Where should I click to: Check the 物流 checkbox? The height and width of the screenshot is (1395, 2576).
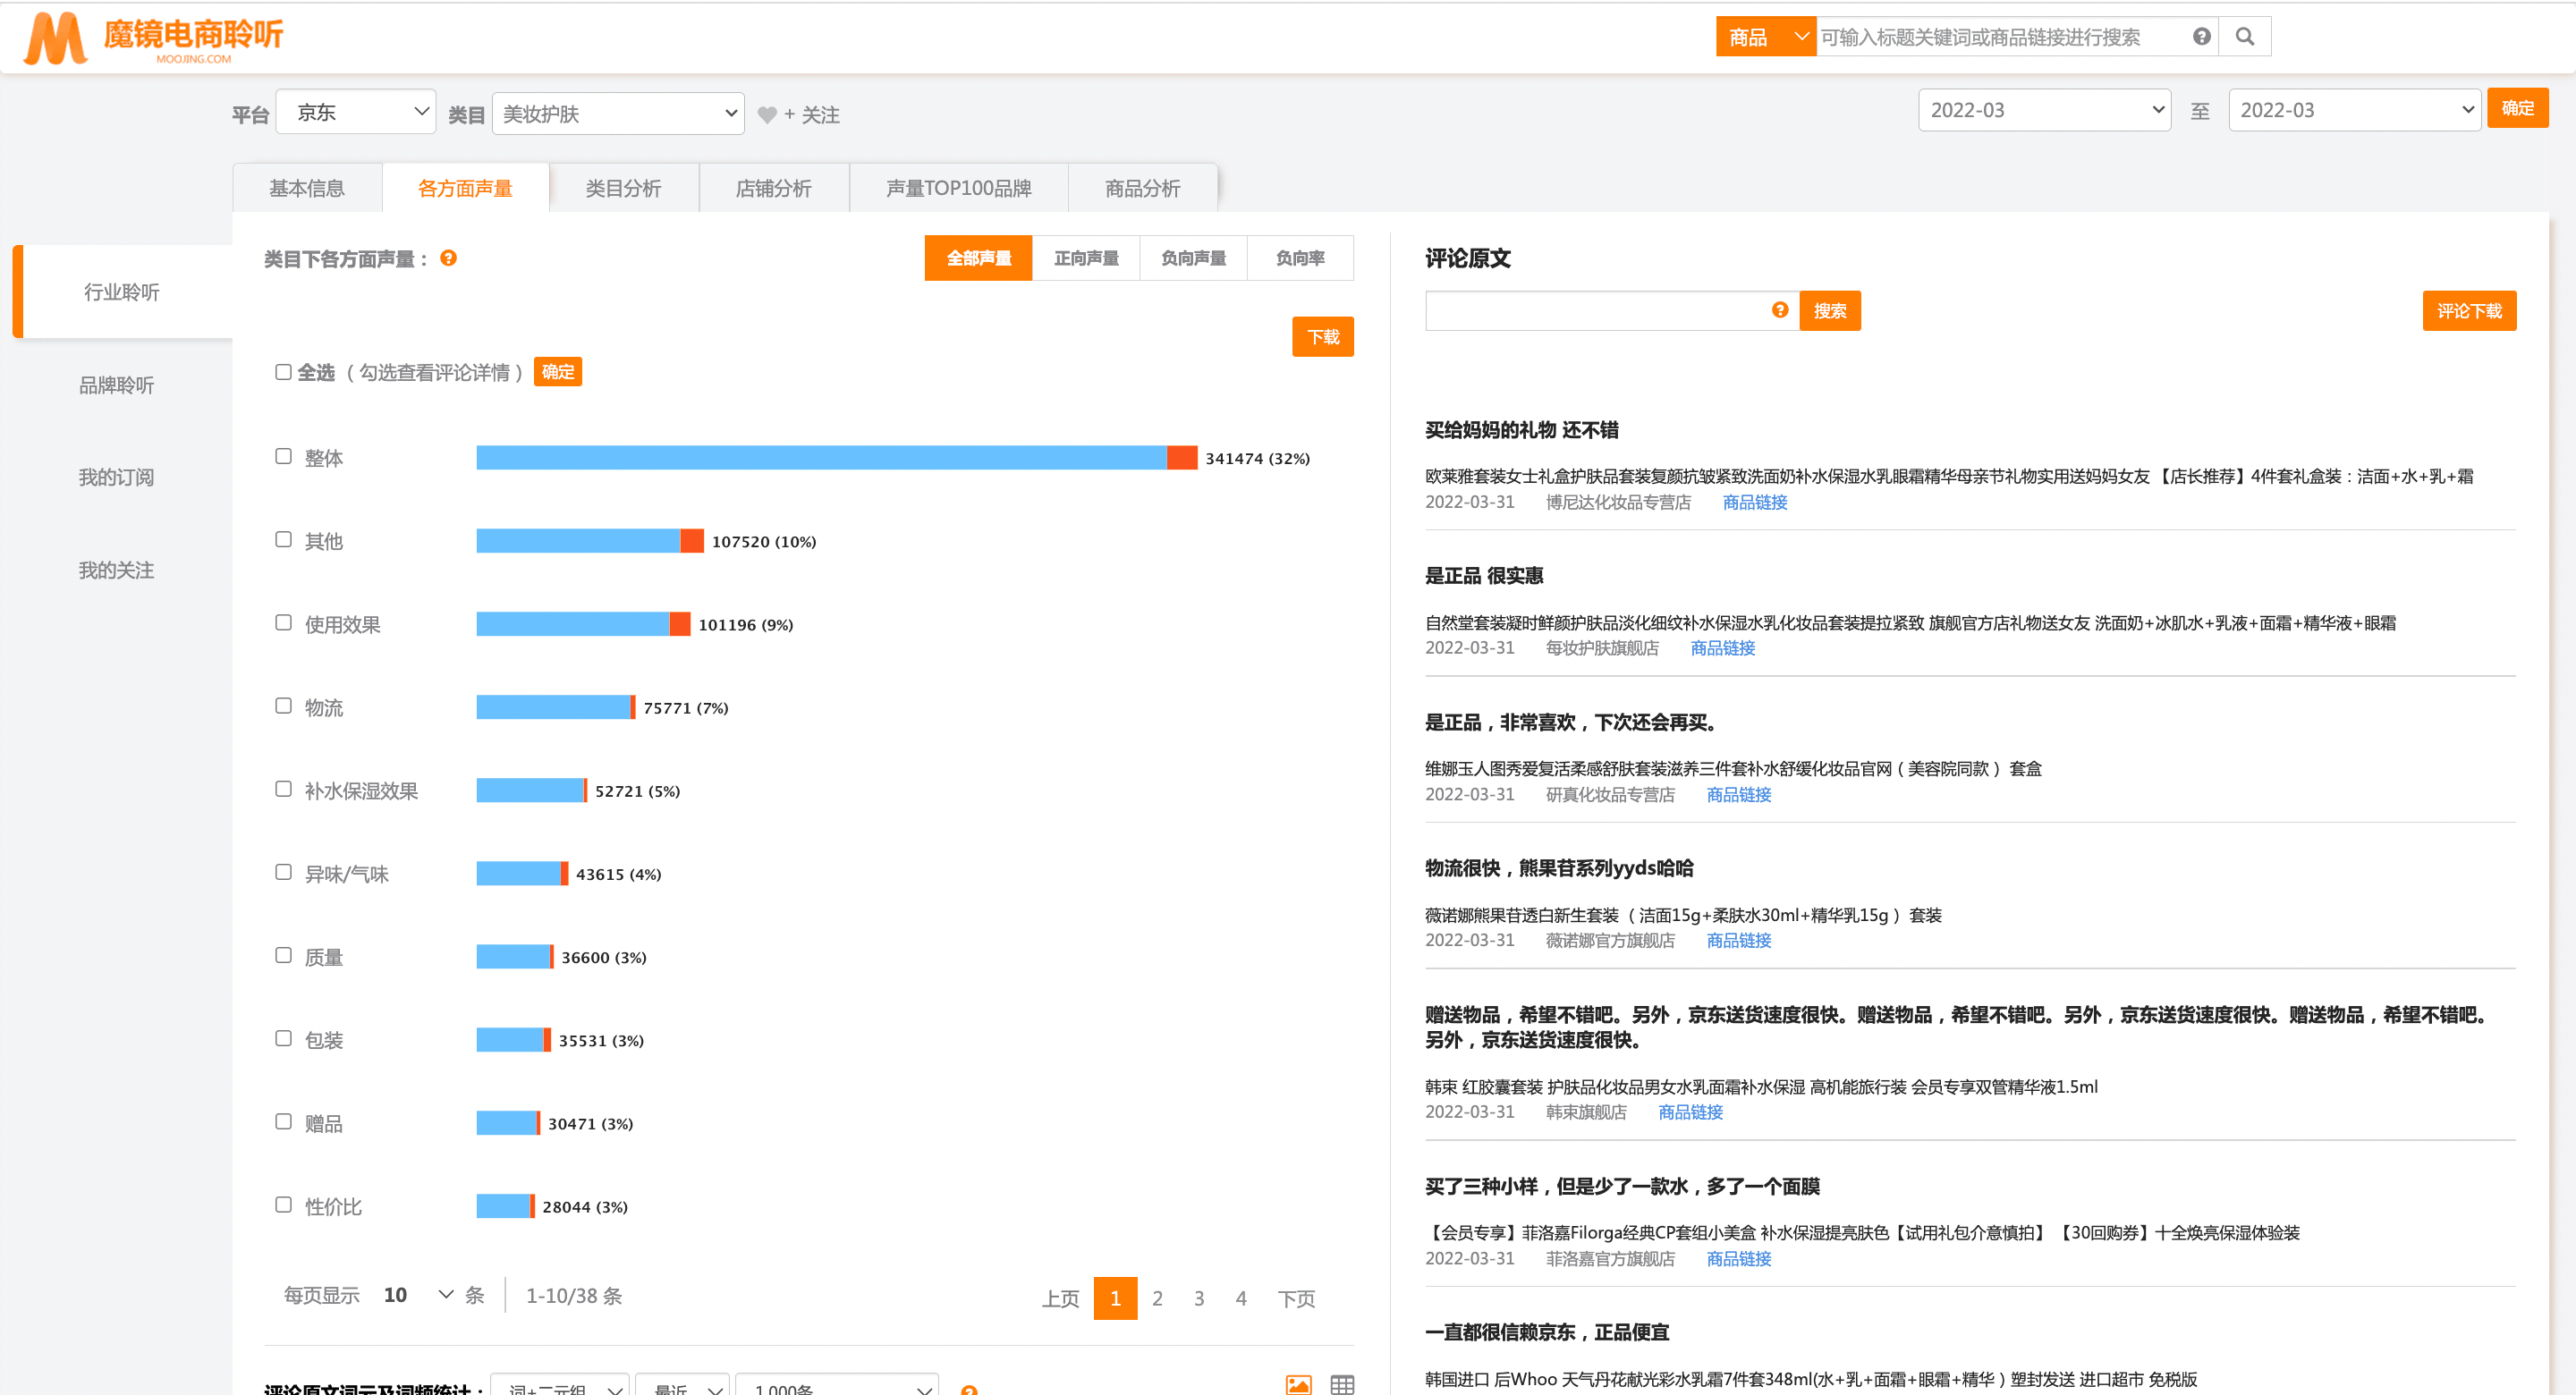(283, 706)
